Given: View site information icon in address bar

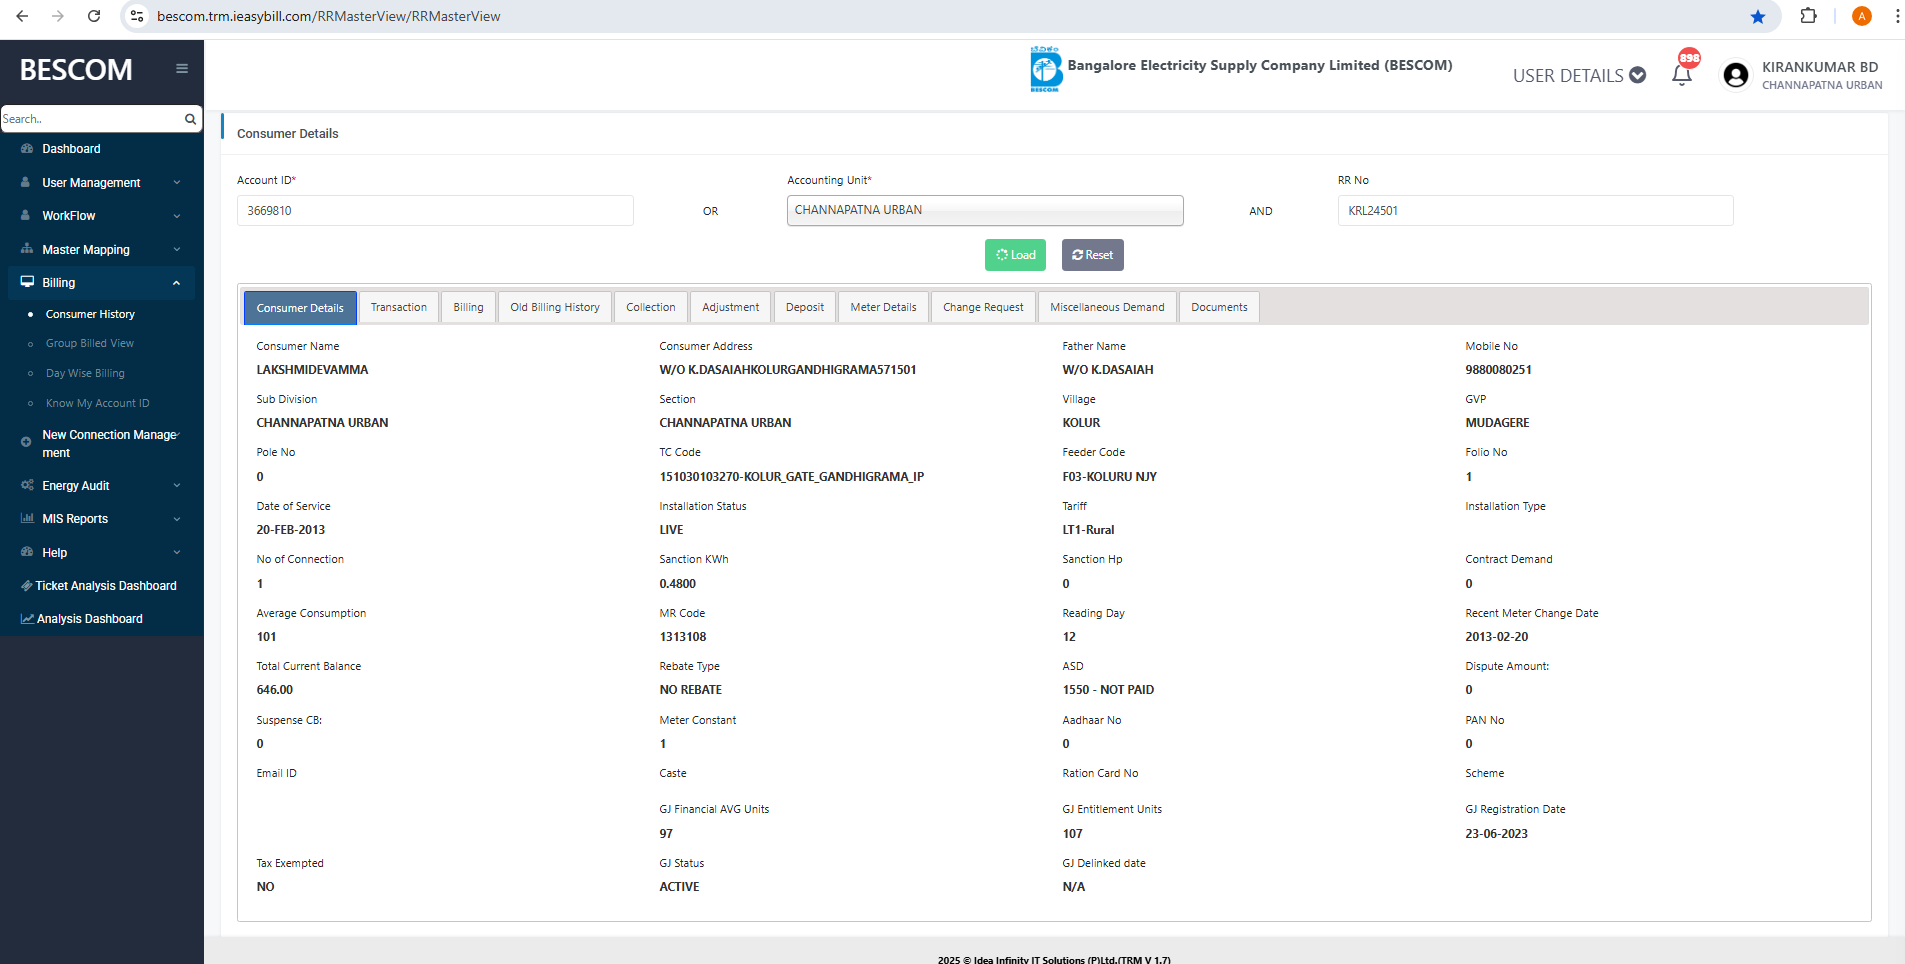Looking at the screenshot, I should pyautogui.click(x=138, y=16).
